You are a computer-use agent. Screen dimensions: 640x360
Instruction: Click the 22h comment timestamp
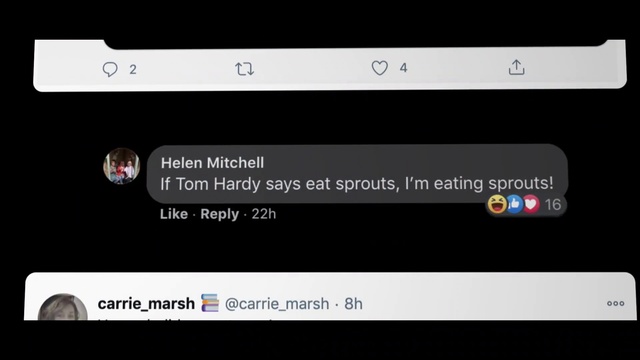(x=264, y=214)
